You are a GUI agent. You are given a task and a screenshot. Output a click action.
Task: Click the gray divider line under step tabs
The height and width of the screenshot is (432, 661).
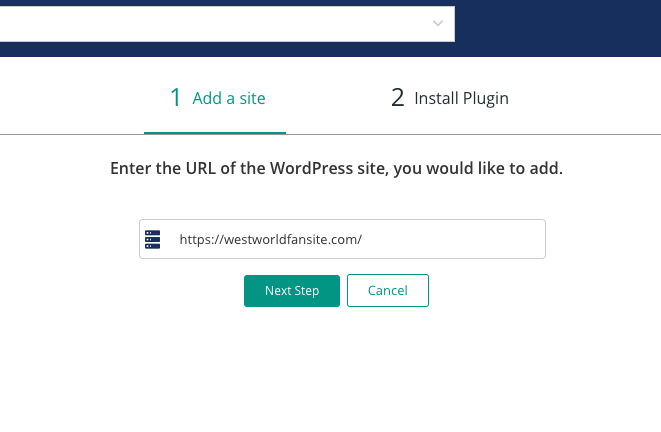coord(472,134)
